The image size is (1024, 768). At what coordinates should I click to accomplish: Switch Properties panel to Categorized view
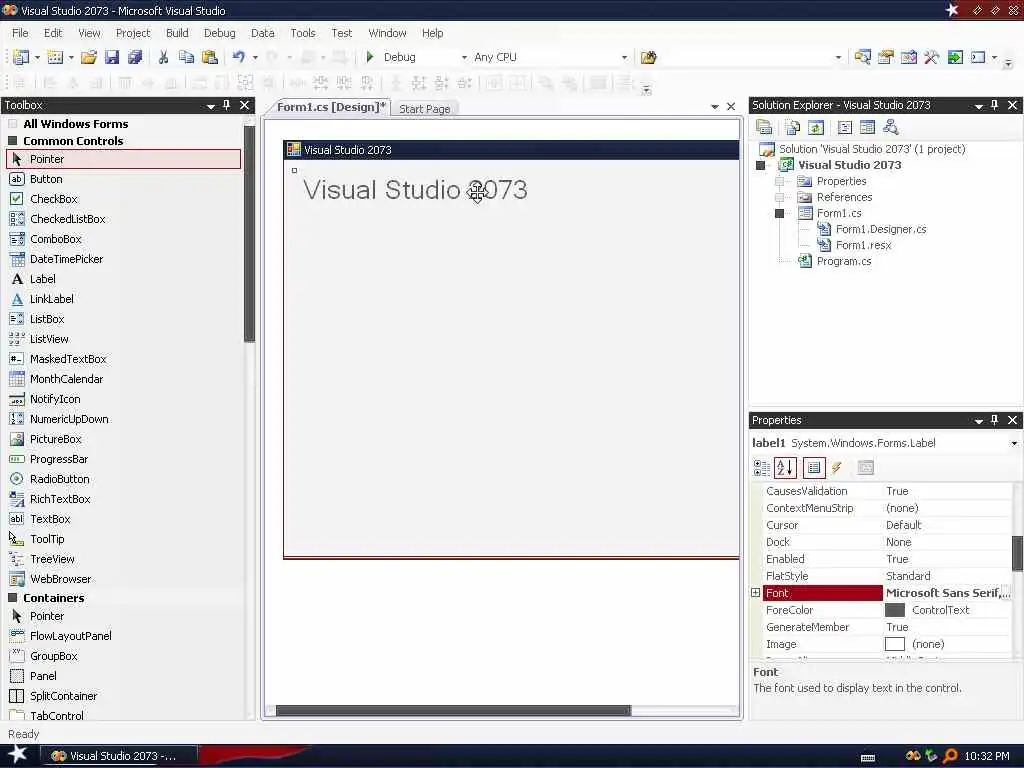761,468
